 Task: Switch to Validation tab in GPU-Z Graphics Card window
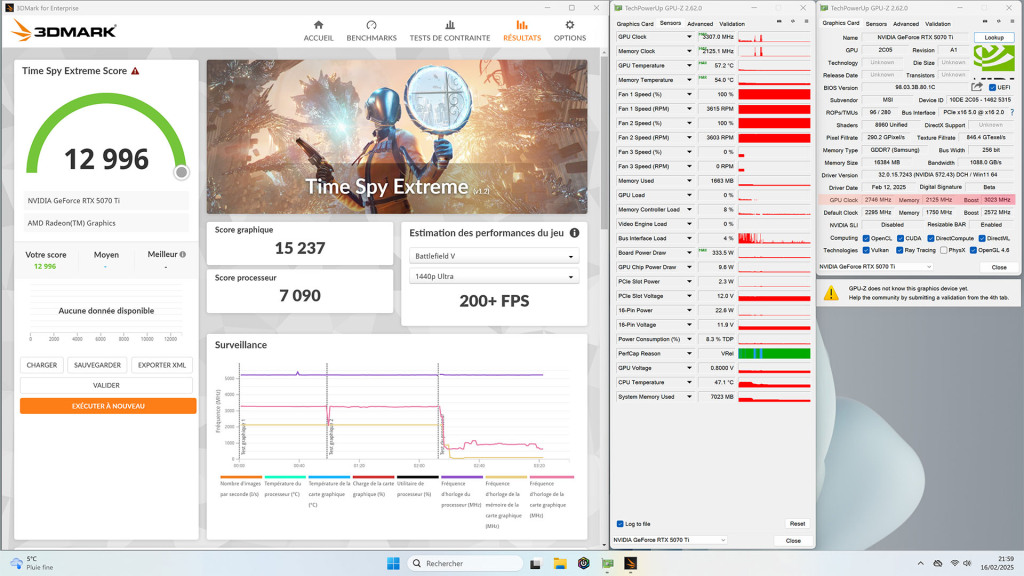tap(938, 24)
